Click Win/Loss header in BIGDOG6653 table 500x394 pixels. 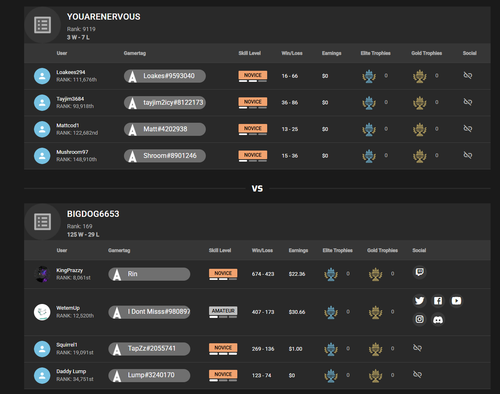[x=262, y=250]
